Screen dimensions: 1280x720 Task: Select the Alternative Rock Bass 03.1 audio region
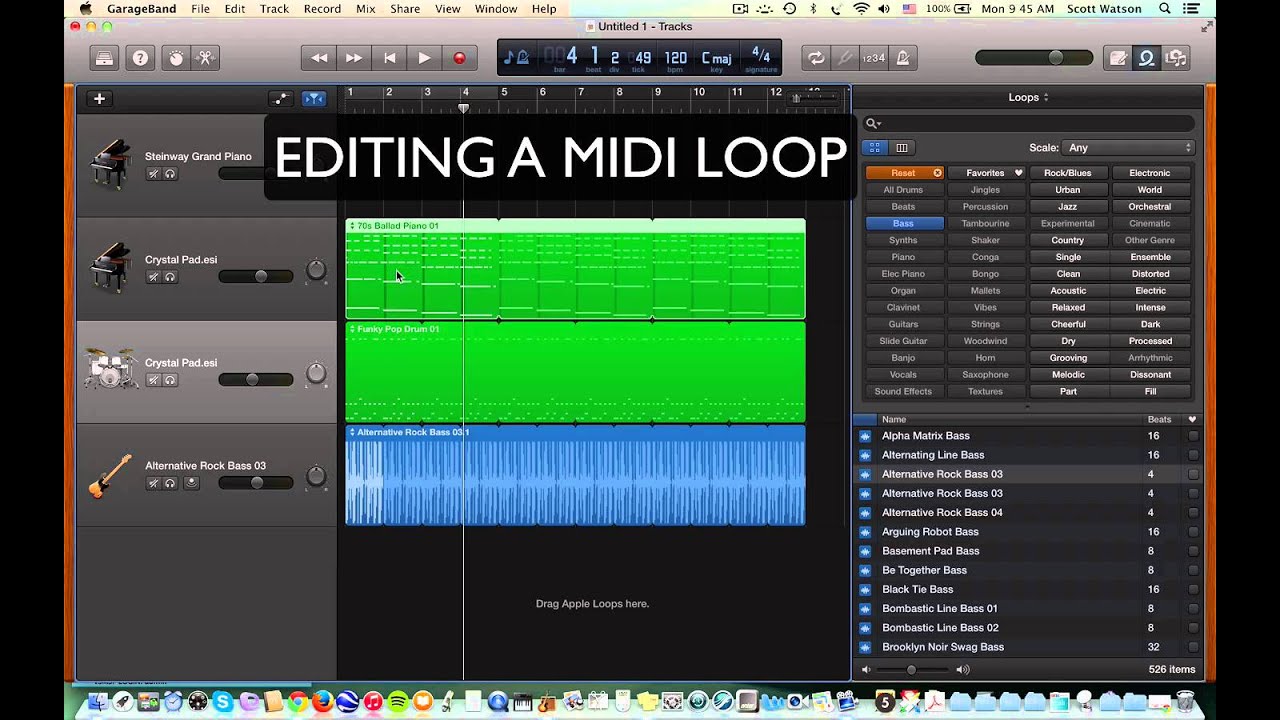pos(575,476)
